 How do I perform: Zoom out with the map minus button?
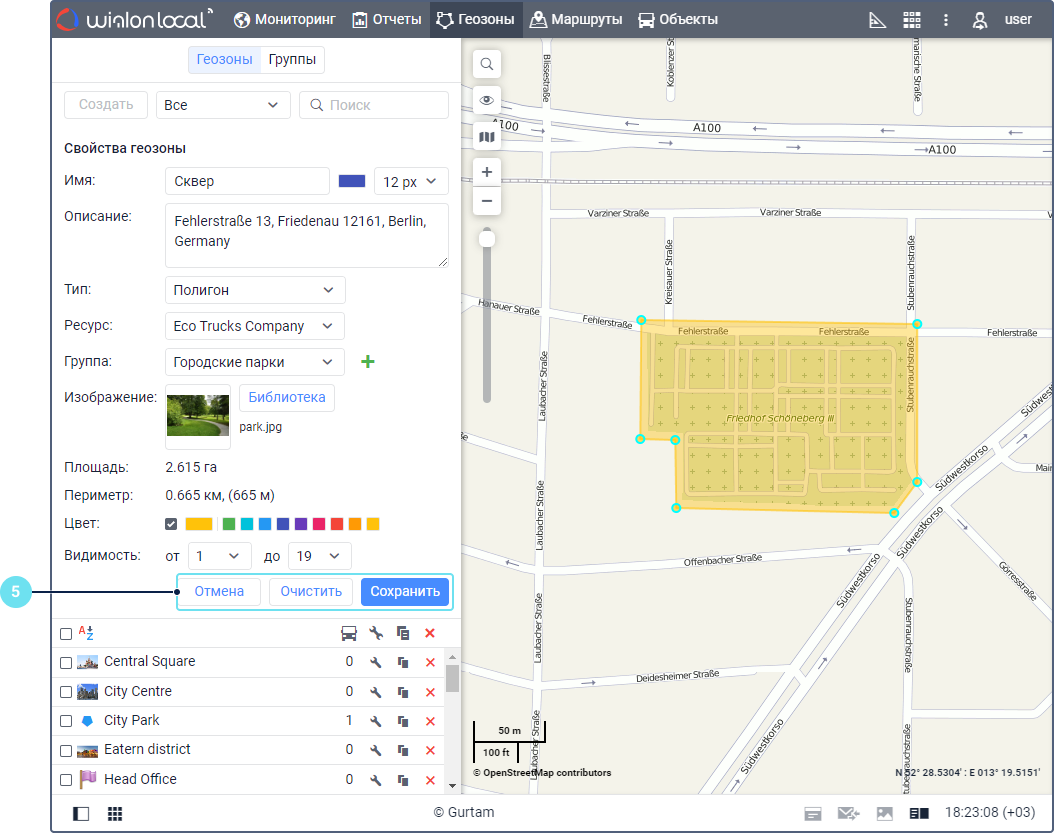click(487, 201)
